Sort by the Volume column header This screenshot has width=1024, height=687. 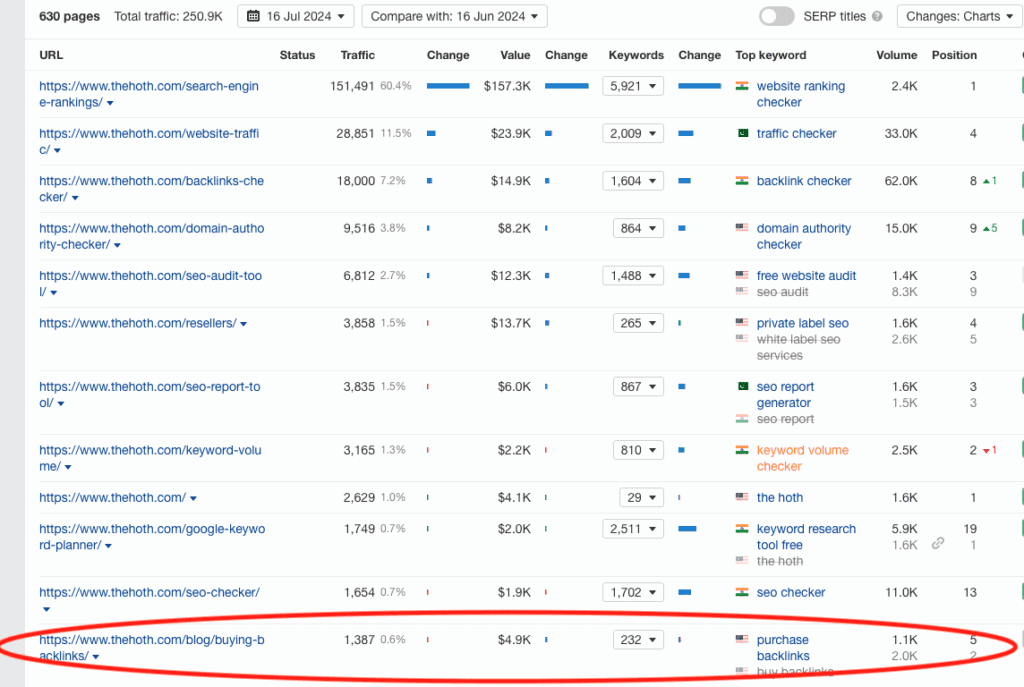click(896, 55)
